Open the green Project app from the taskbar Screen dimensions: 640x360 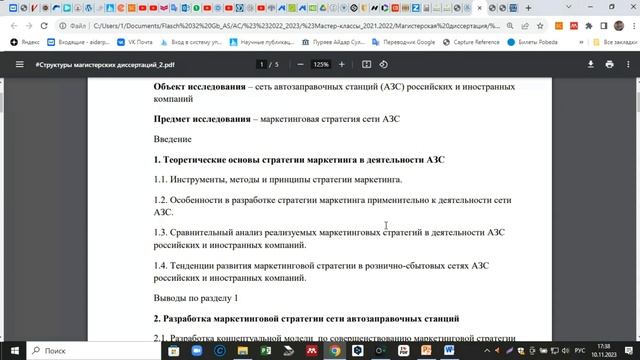[x=266, y=351]
